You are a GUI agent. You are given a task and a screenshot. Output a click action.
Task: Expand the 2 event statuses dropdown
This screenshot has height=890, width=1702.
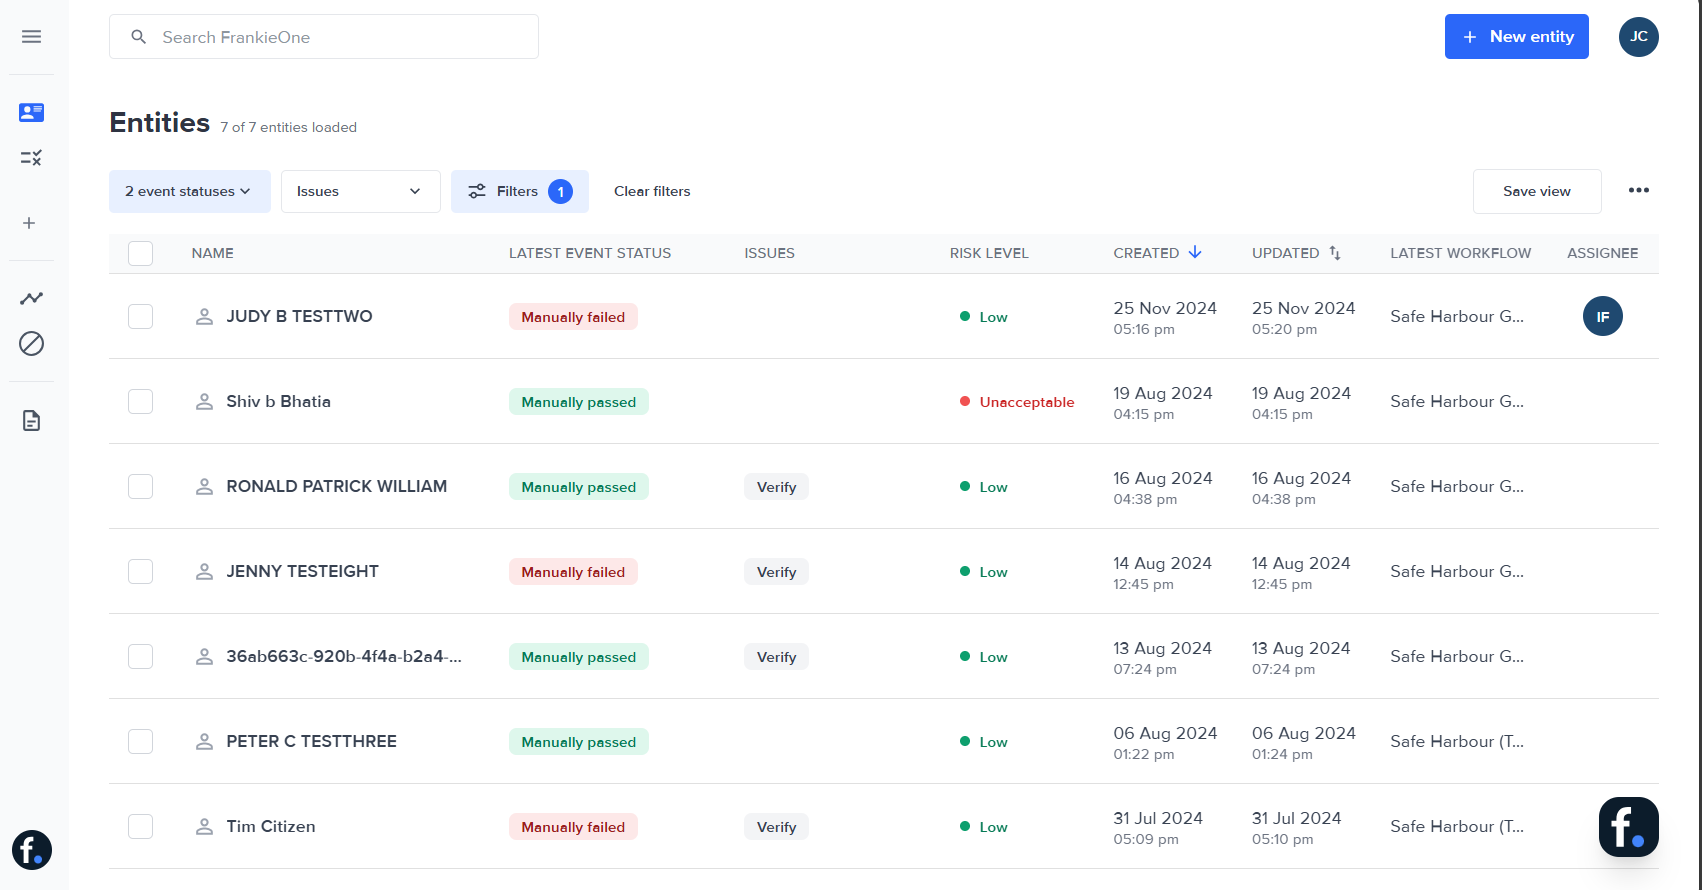[189, 192]
